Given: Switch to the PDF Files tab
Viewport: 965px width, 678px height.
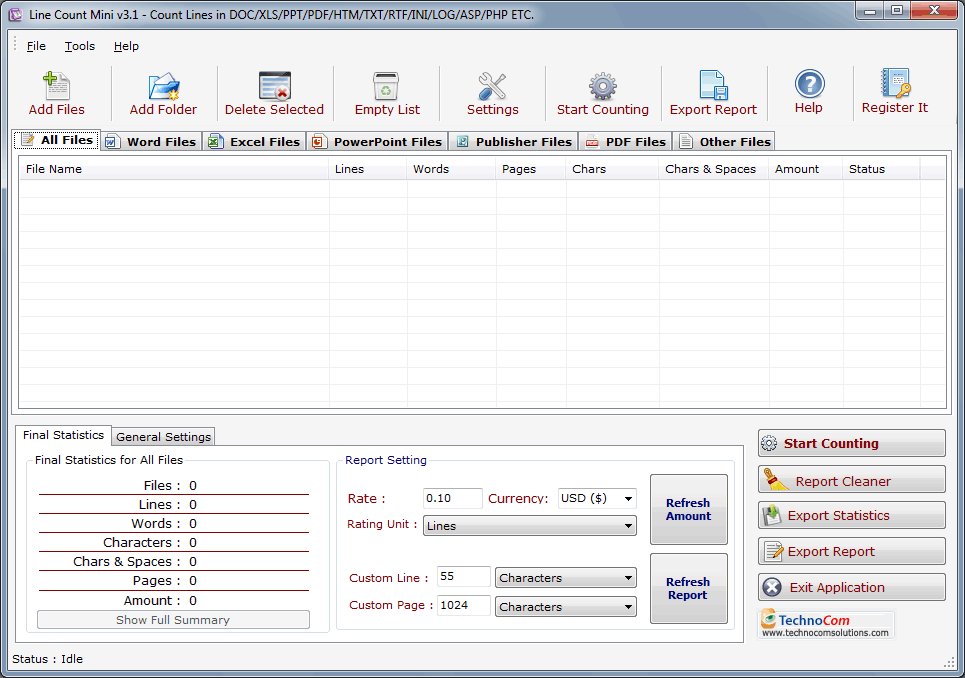Looking at the screenshot, I should click(625, 141).
